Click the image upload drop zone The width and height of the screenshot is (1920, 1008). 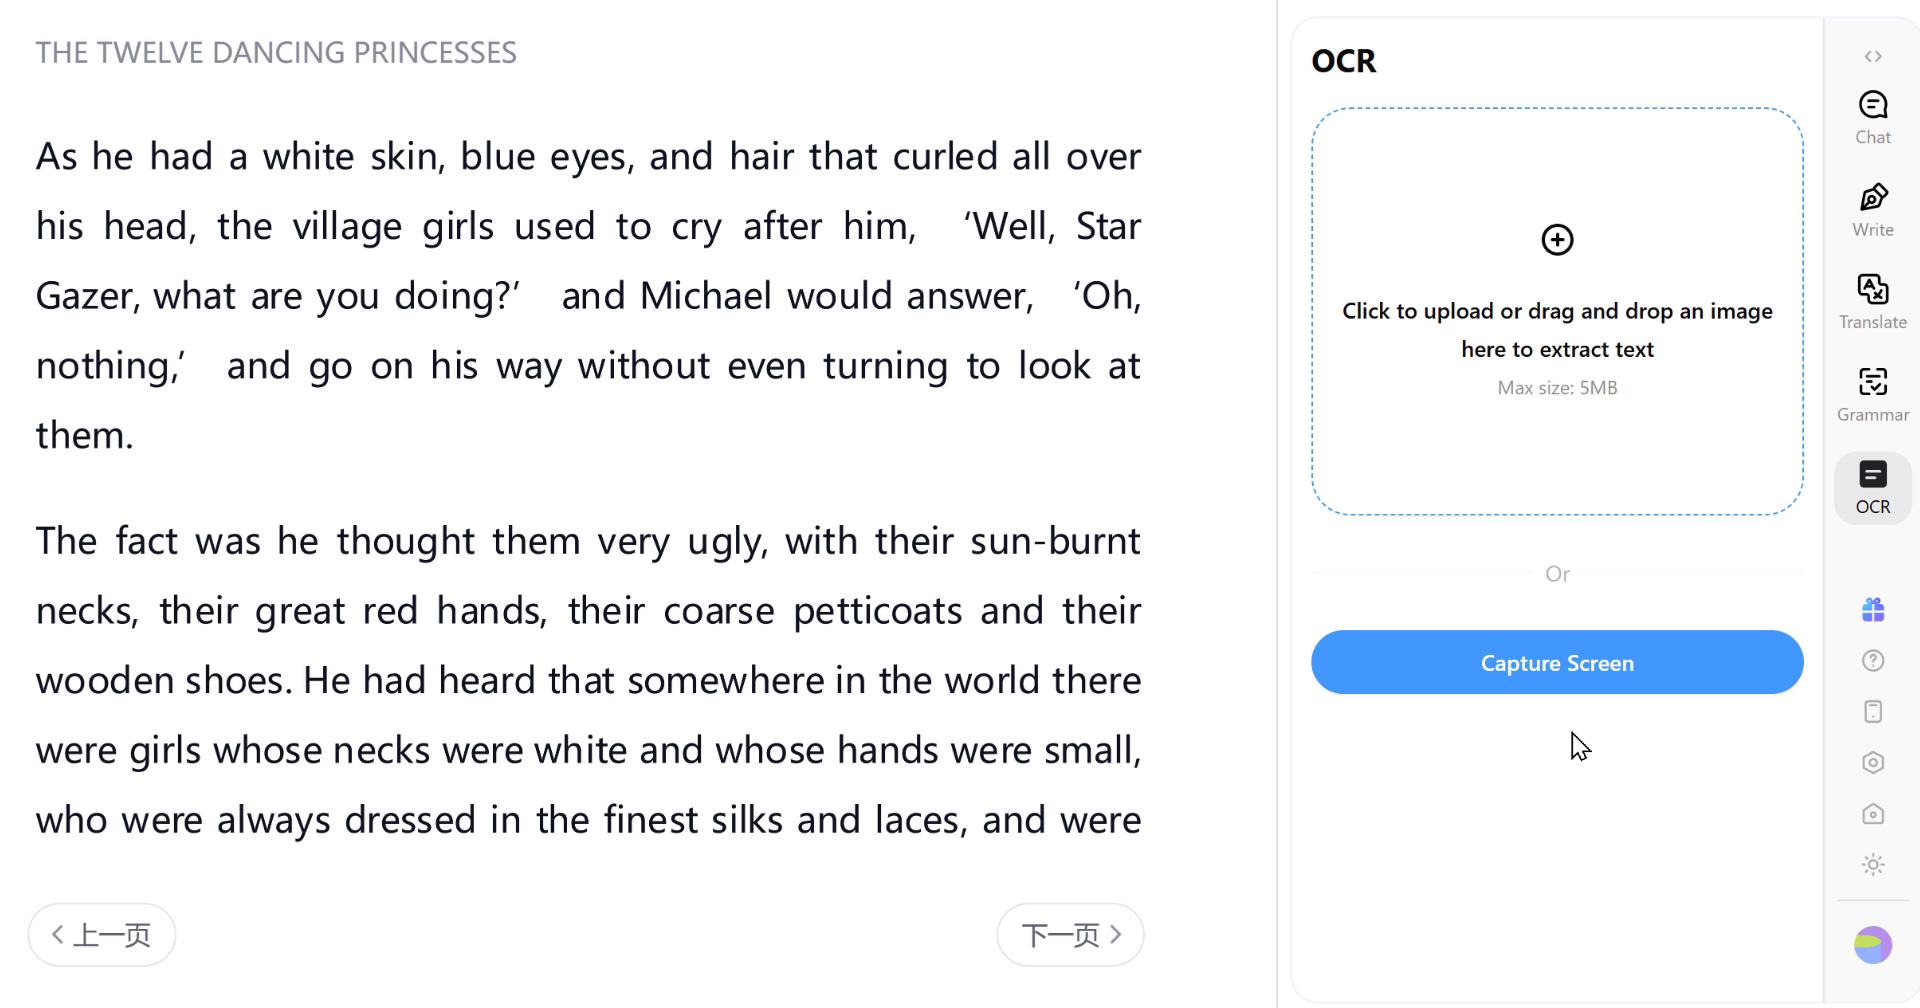click(1557, 440)
